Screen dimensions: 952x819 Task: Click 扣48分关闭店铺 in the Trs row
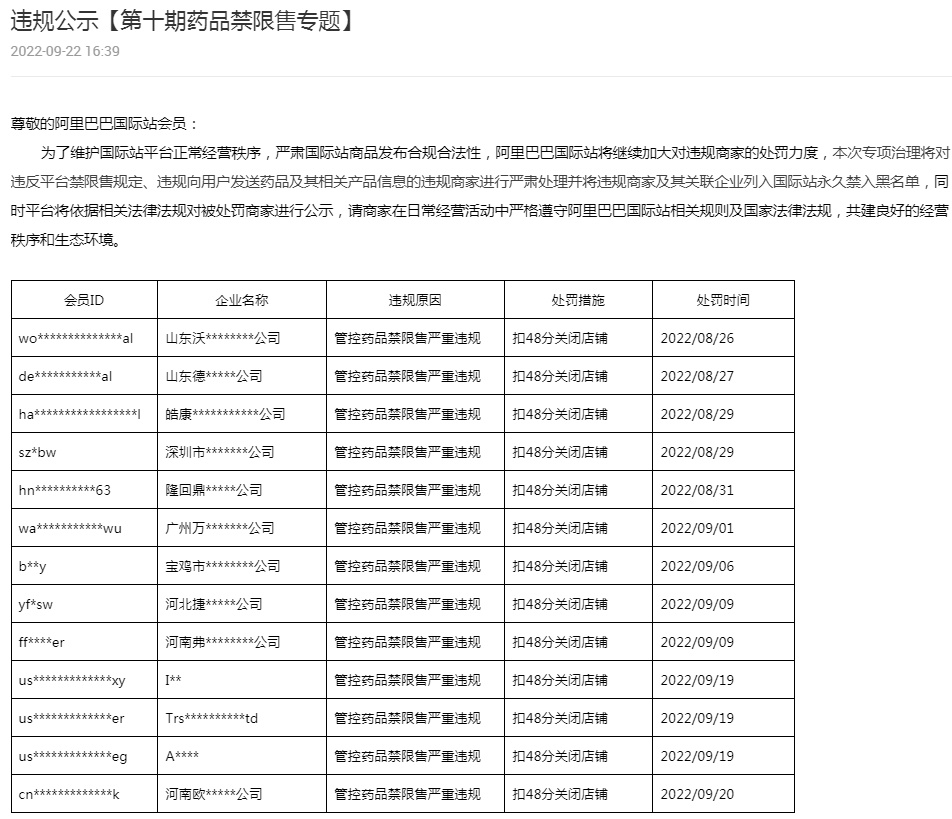click(560, 718)
